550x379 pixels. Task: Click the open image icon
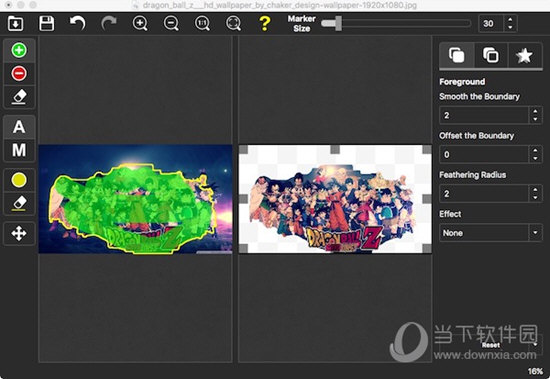pyautogui.click(x=15, y=24)
